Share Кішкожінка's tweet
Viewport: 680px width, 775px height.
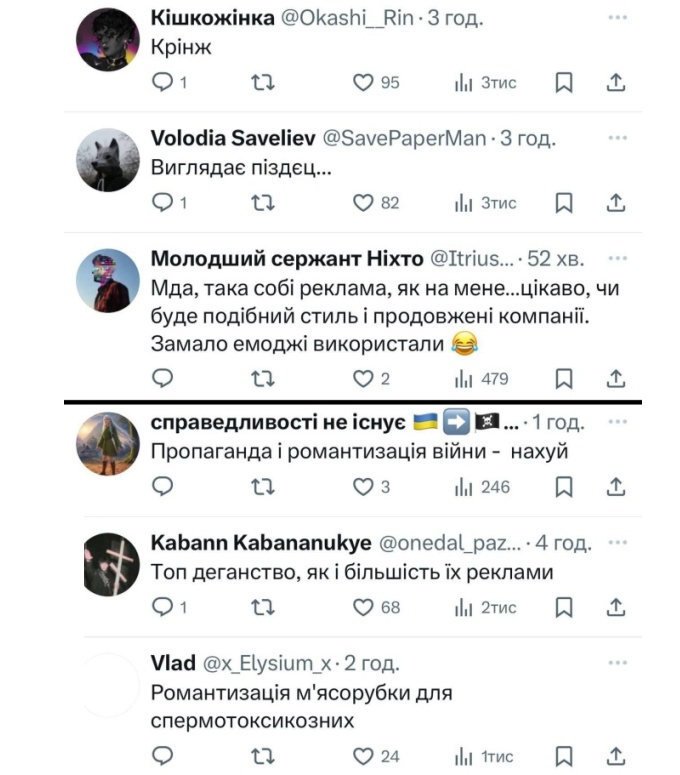pyautogui.click(x=617, y=83)
